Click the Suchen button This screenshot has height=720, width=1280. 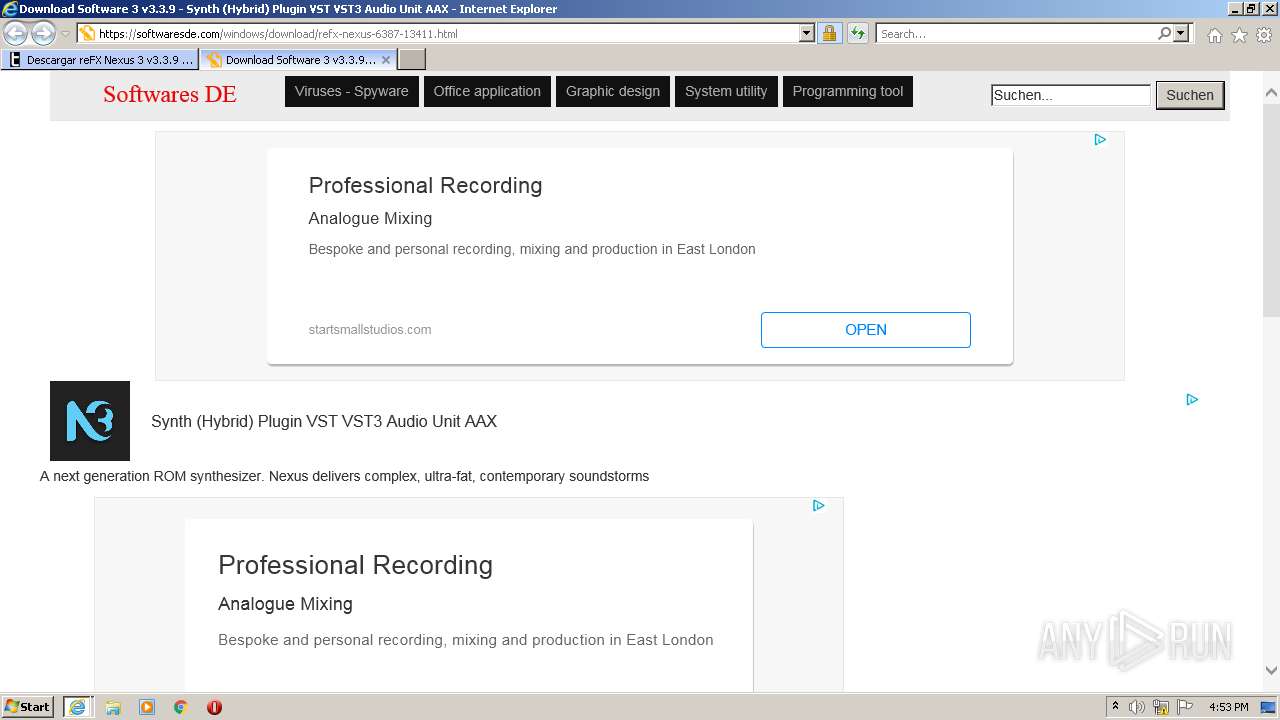(x=1190, y=95)
